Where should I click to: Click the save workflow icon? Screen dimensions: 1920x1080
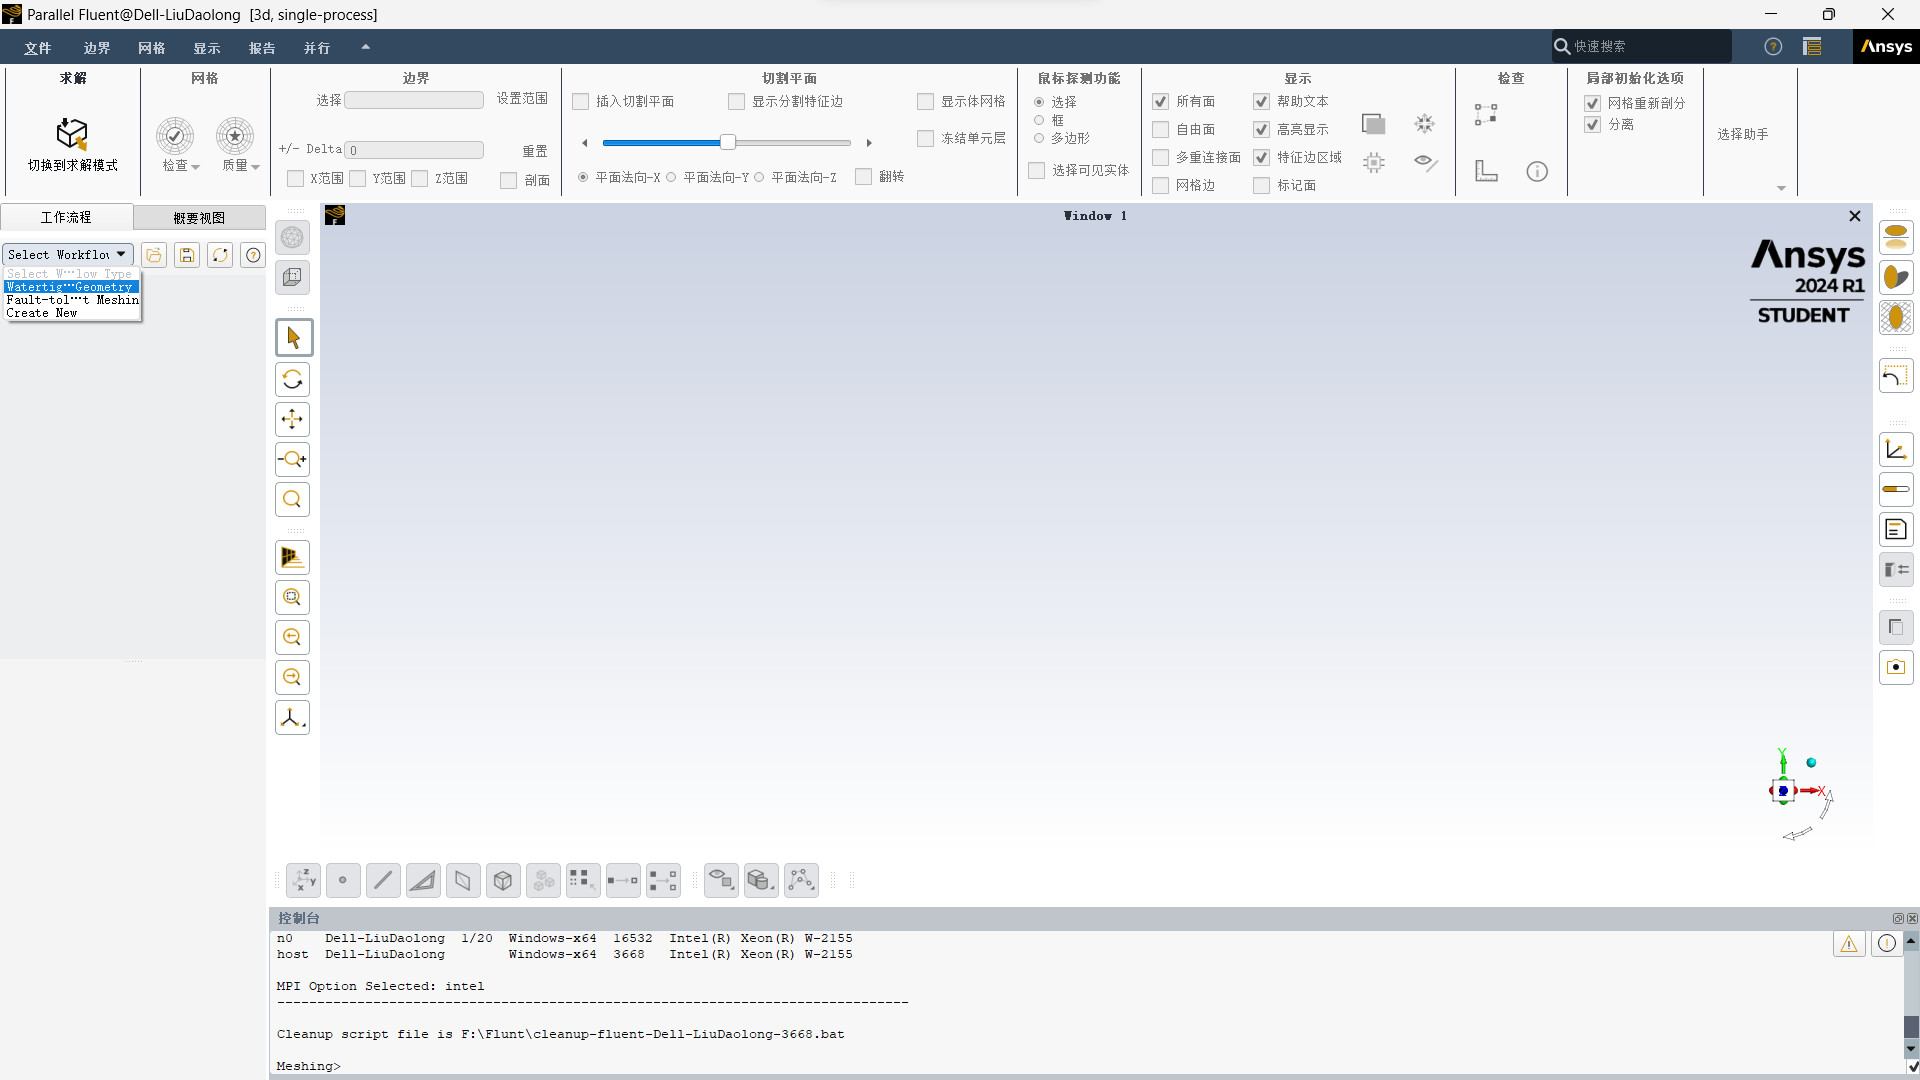[186, 255]
